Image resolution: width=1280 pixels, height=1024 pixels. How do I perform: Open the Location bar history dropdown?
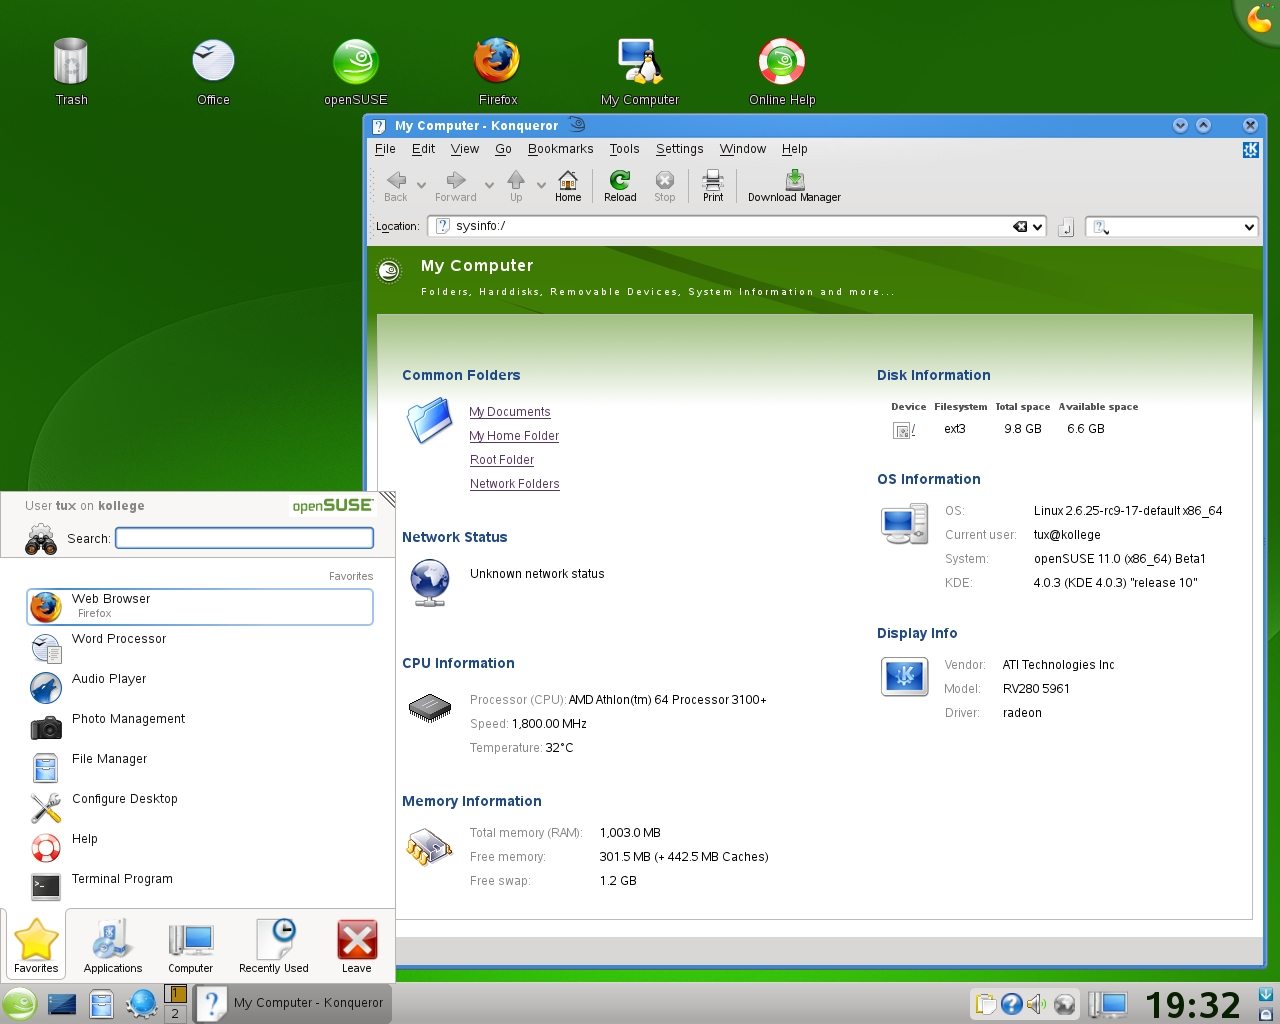click(1038, 227)
